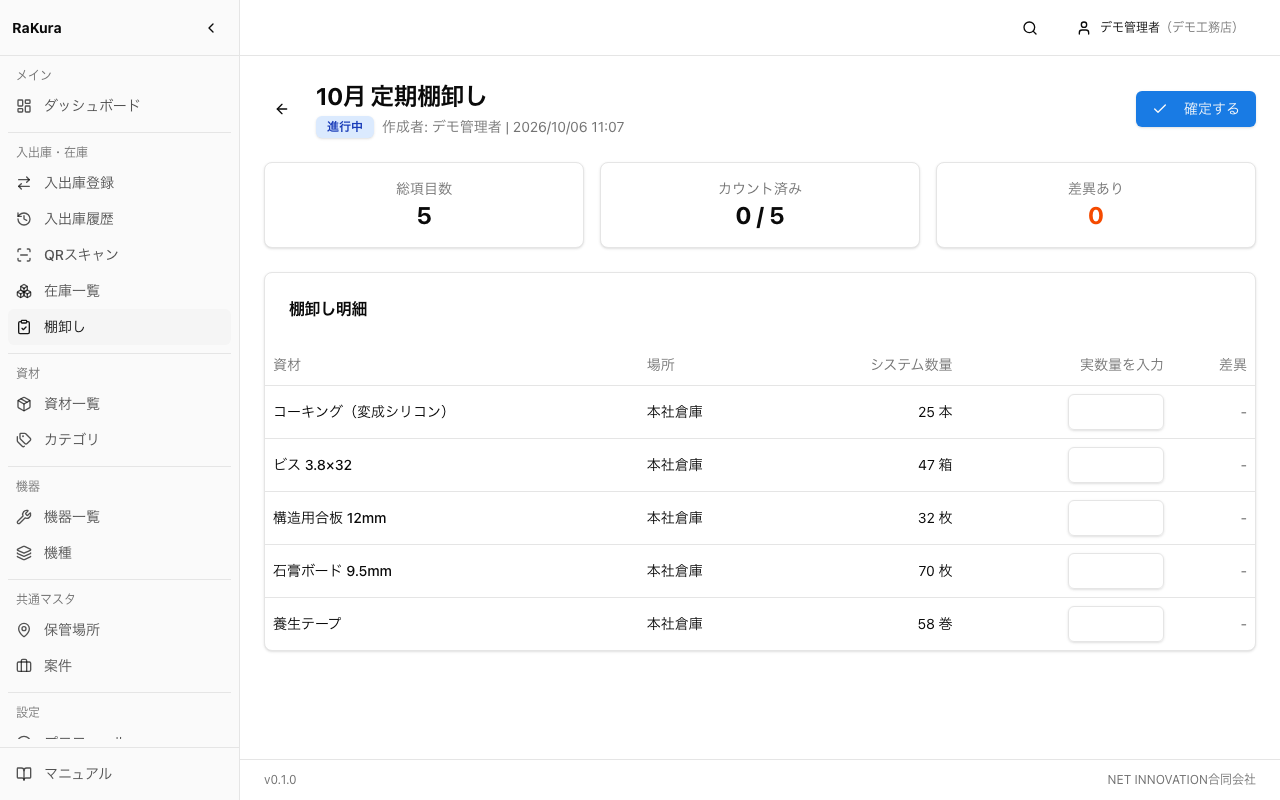Open the search magnifier icon in the header

(1030, 28)
